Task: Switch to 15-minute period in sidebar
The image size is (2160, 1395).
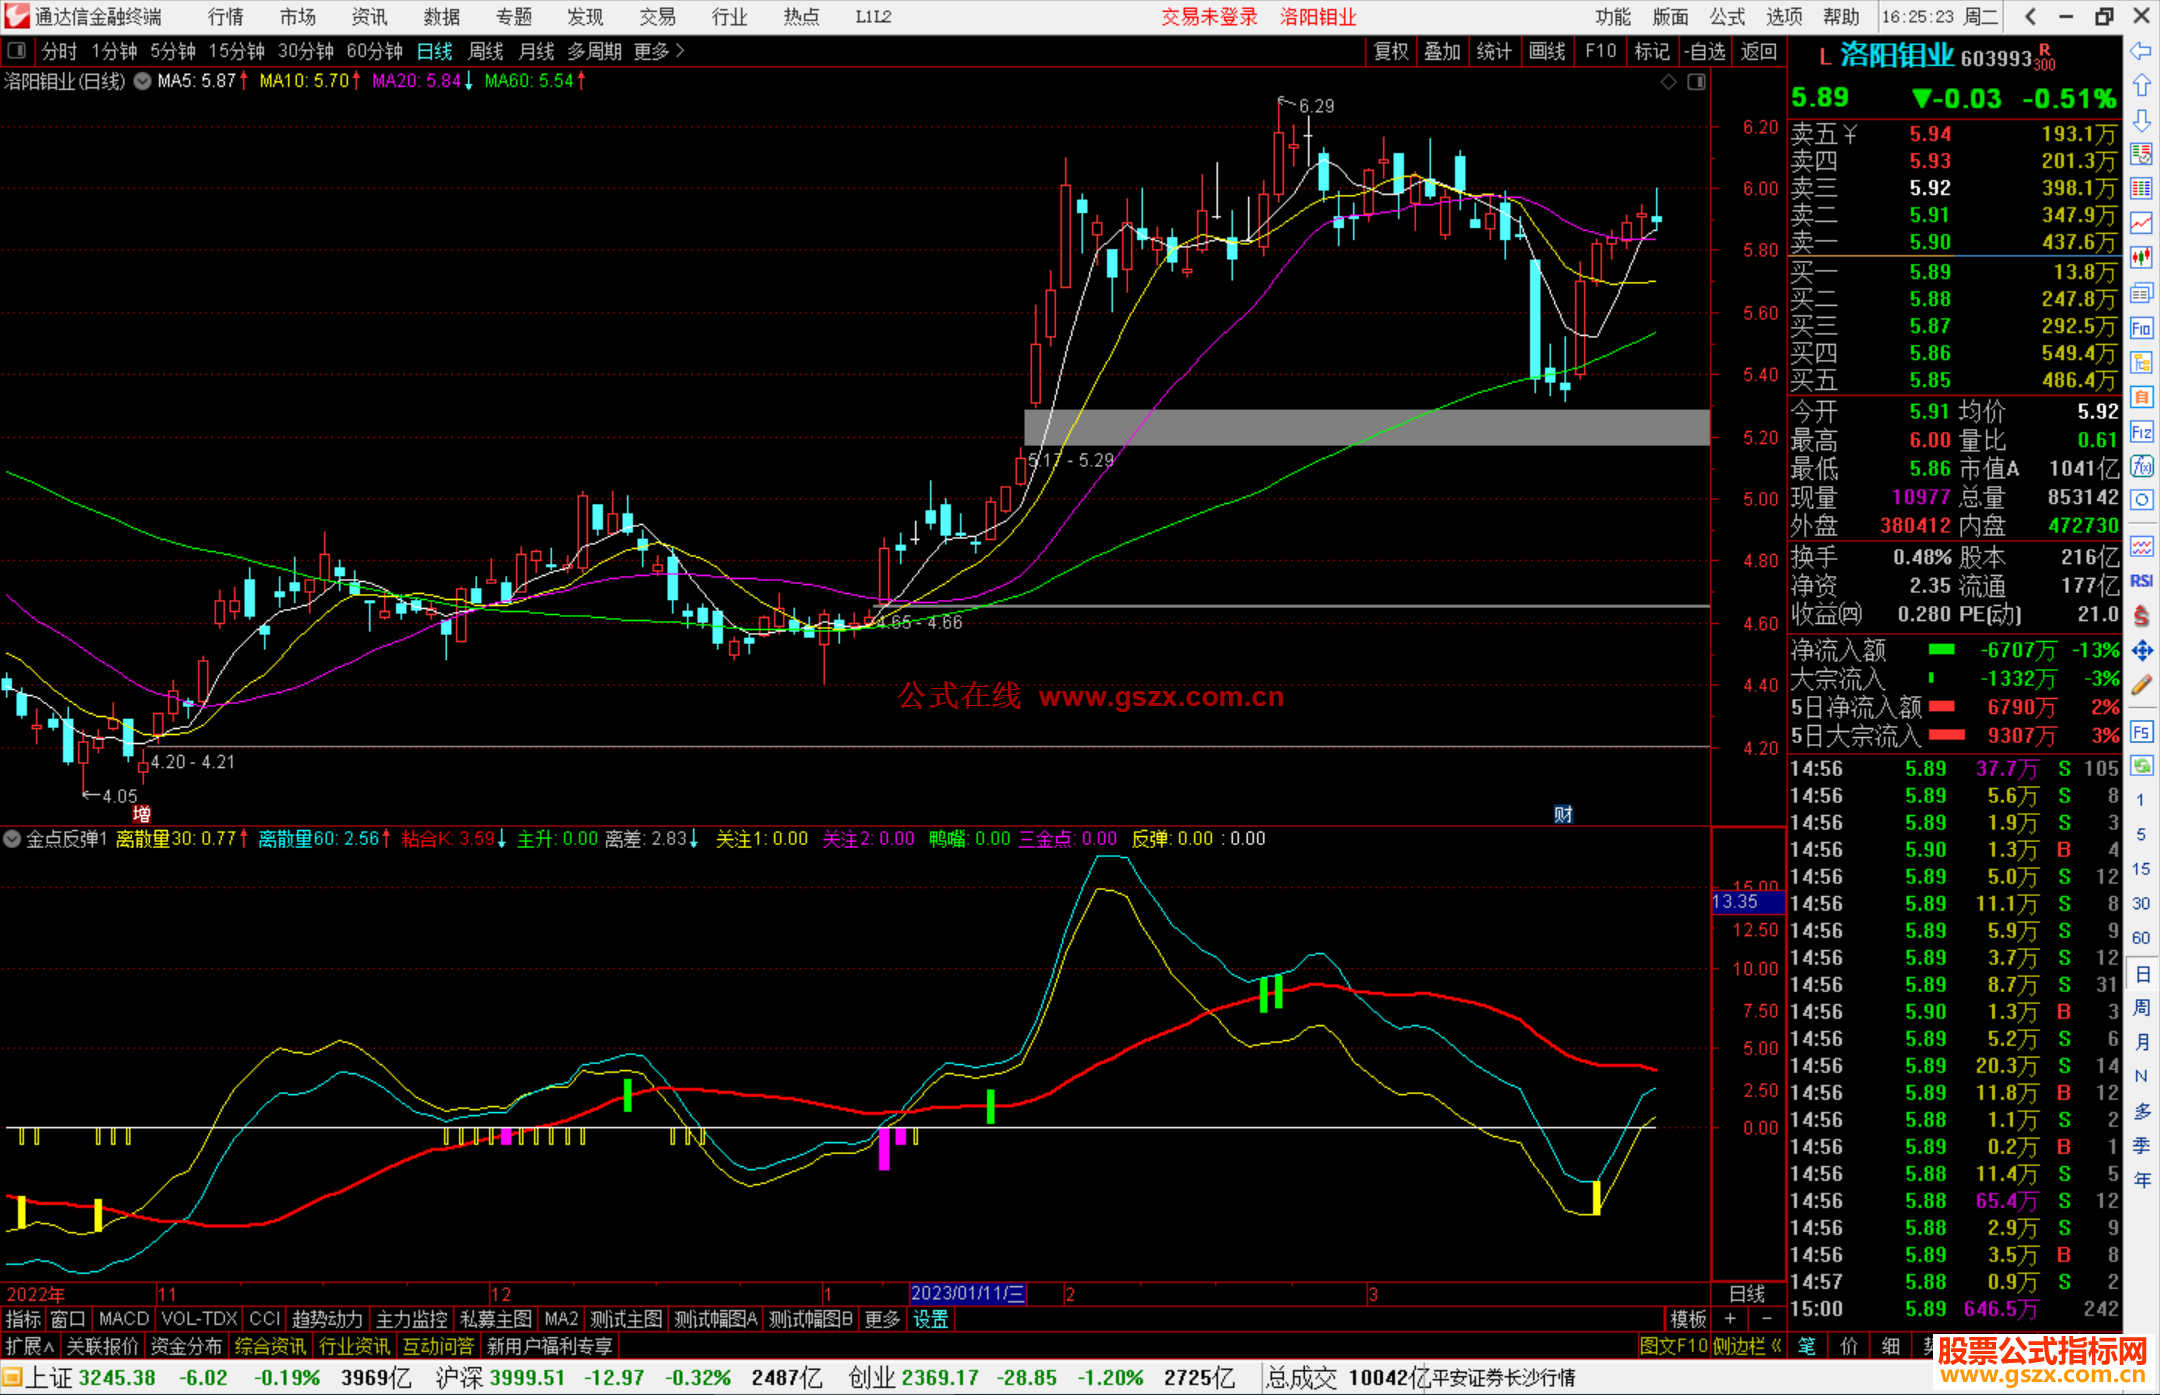Action: coord(2140,869)
